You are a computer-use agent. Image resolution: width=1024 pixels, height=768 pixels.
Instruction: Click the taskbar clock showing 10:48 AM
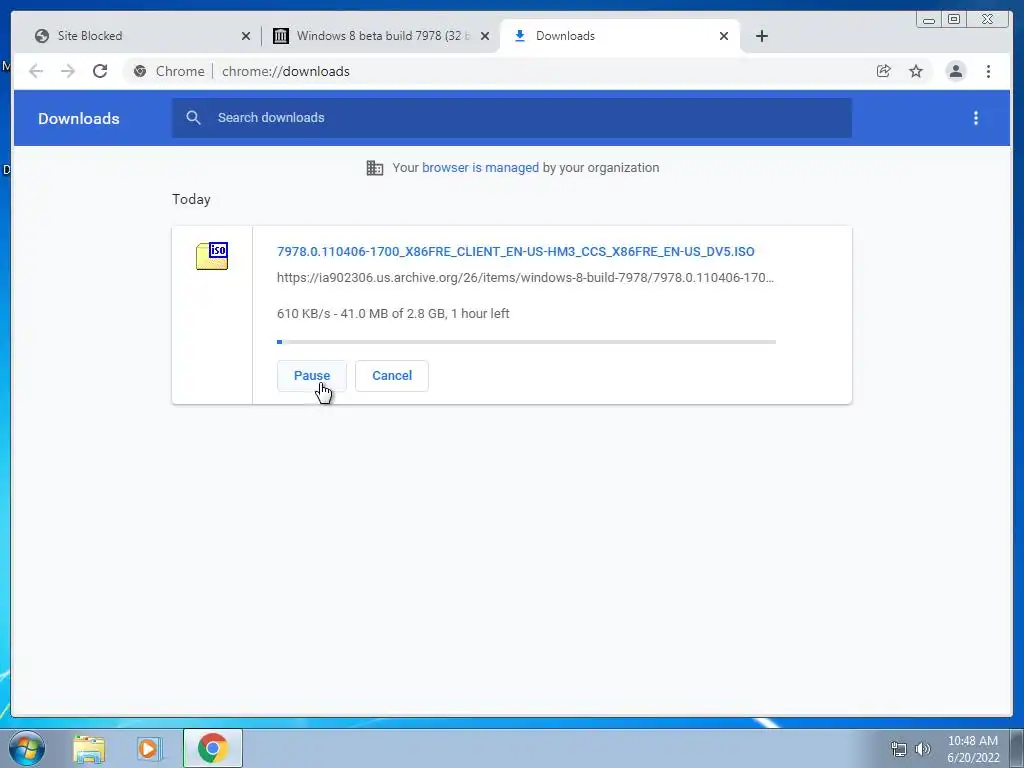973,749
